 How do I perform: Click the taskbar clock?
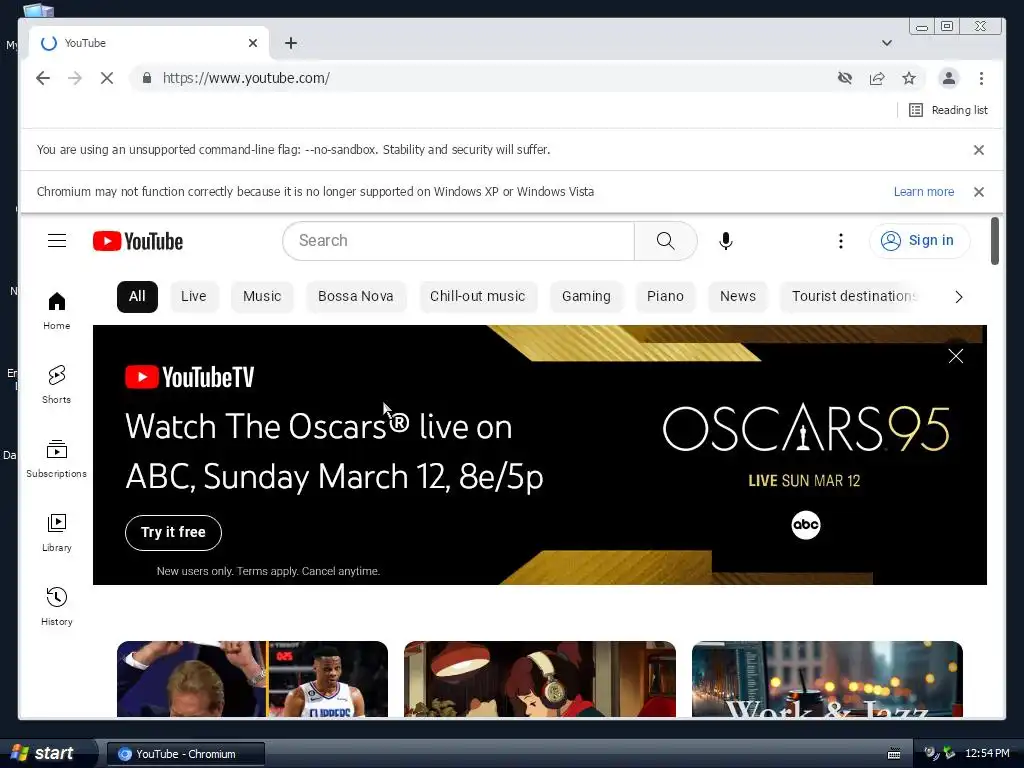(x=987, y=754)
